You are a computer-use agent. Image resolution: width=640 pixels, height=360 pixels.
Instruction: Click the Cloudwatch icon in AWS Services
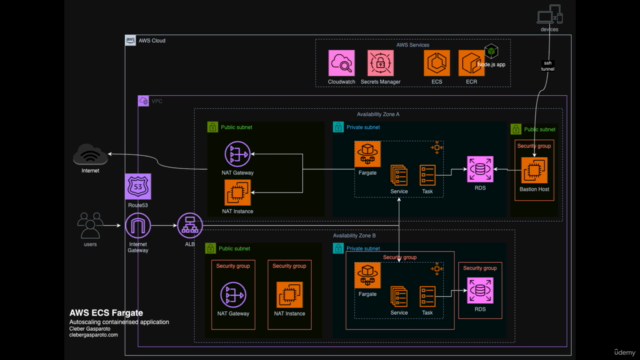341,63
